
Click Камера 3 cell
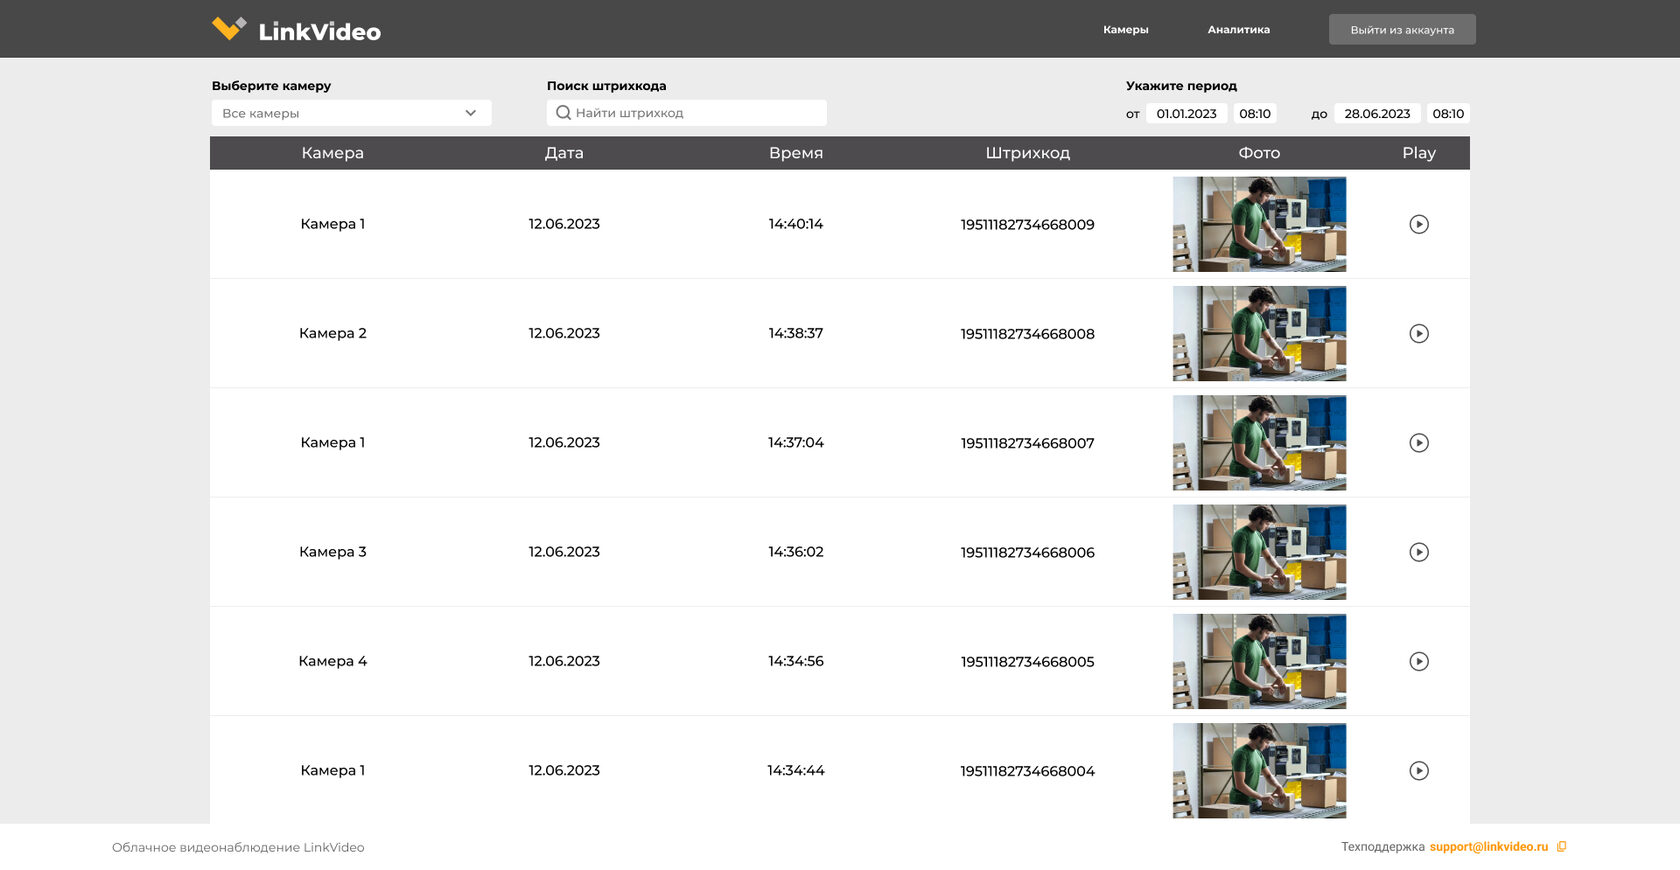point(333,552)
